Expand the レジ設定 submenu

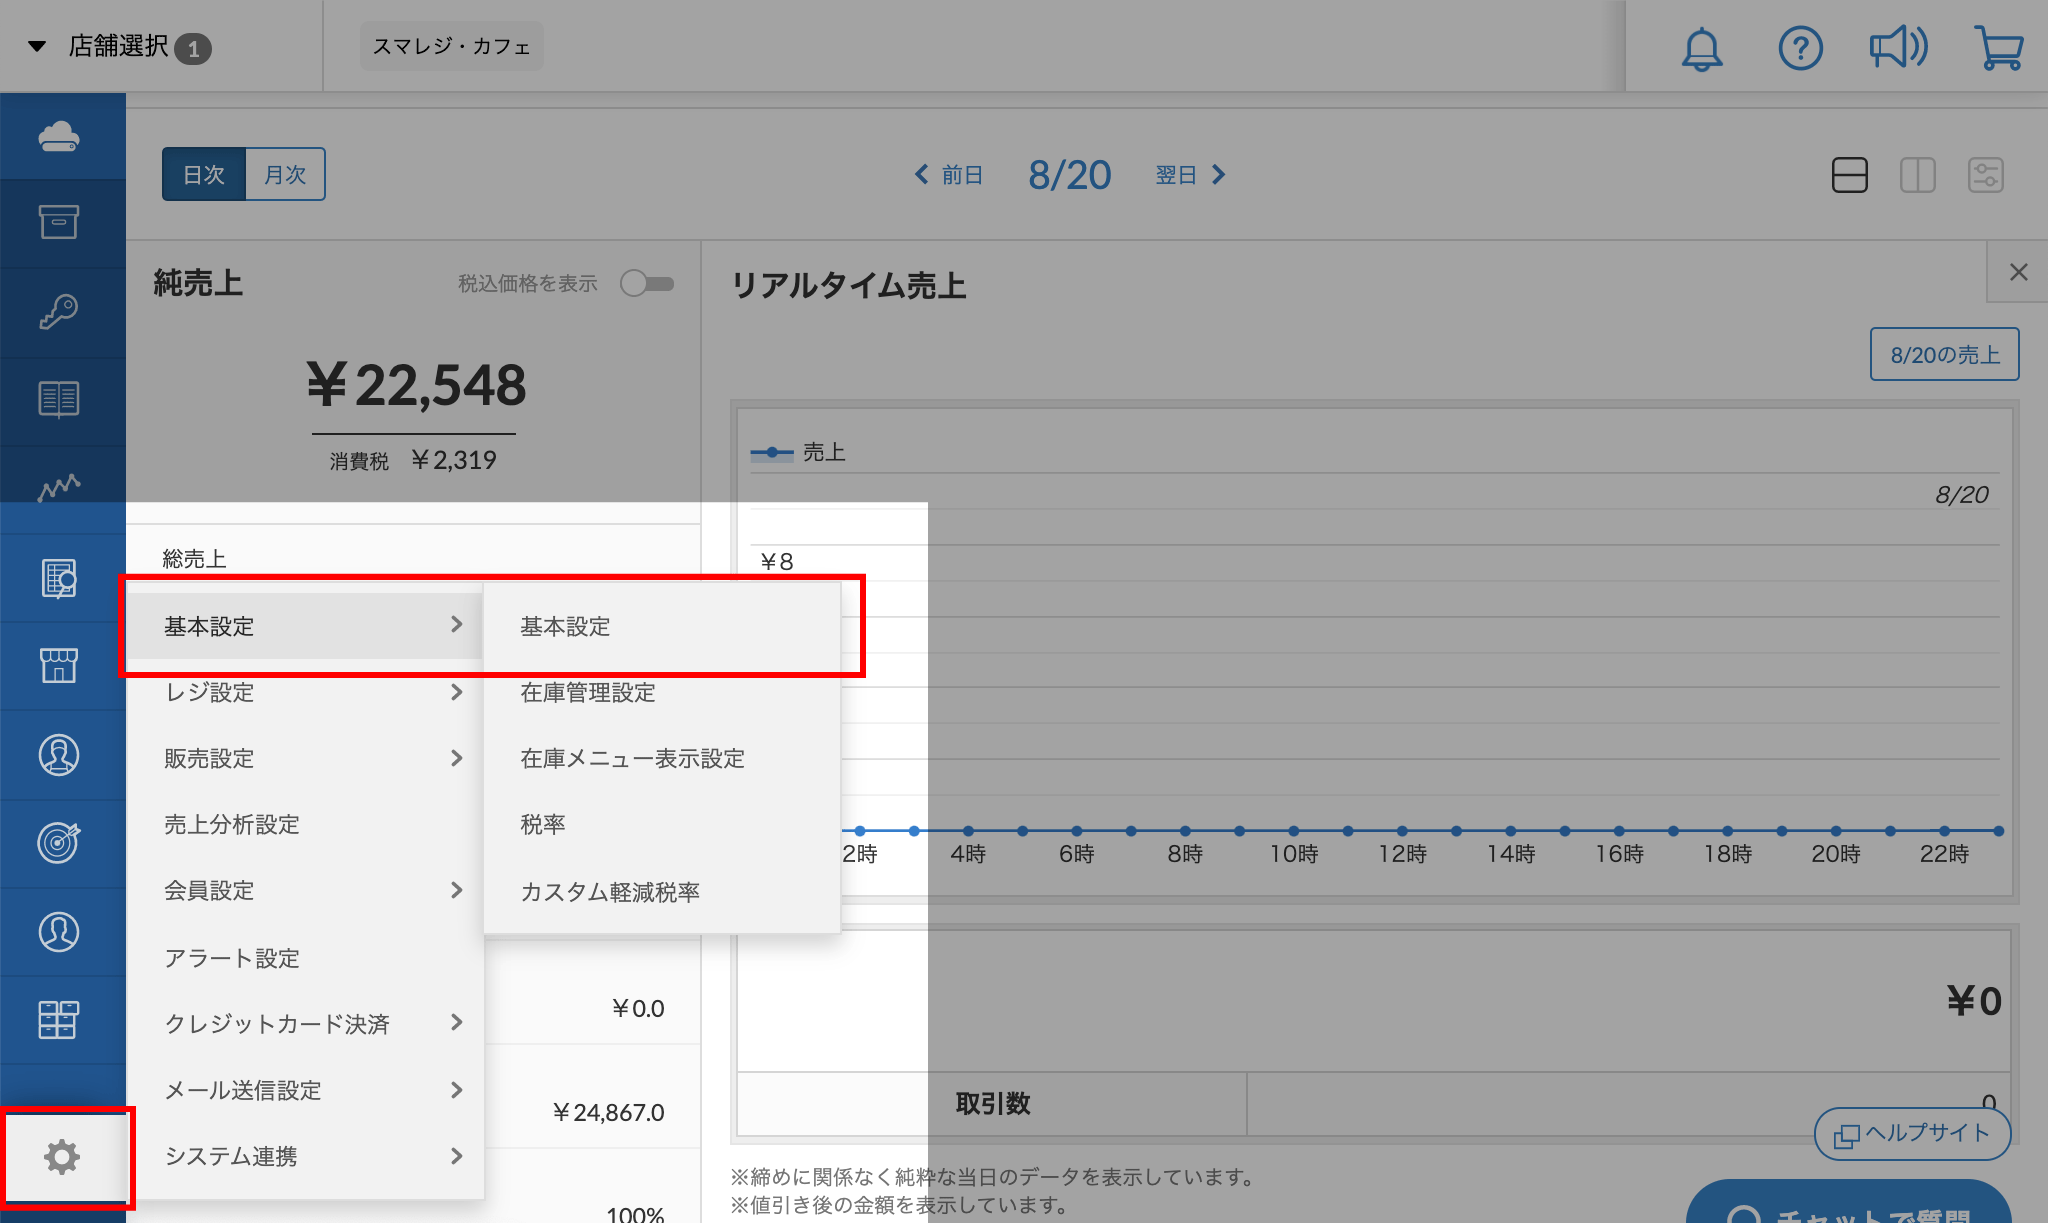click(305, 692)
